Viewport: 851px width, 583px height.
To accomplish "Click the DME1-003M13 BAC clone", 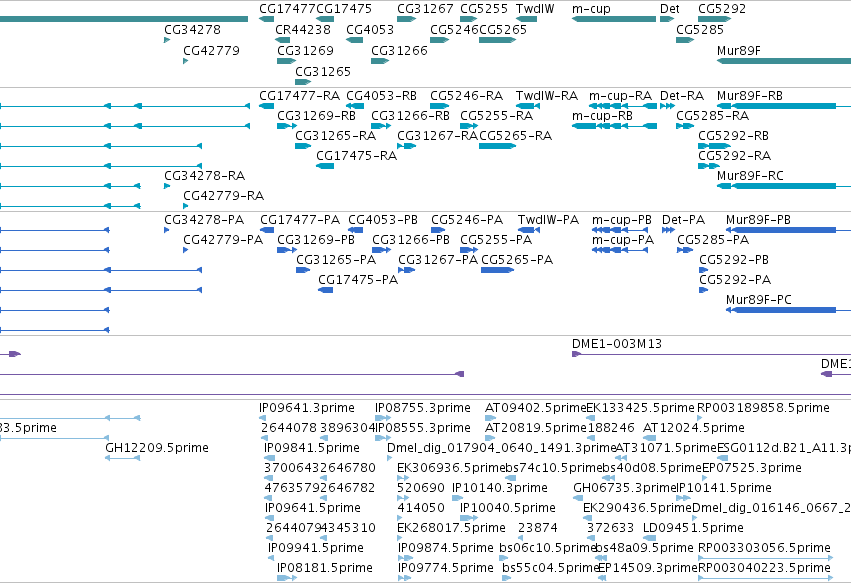I will tap(711, 354).
